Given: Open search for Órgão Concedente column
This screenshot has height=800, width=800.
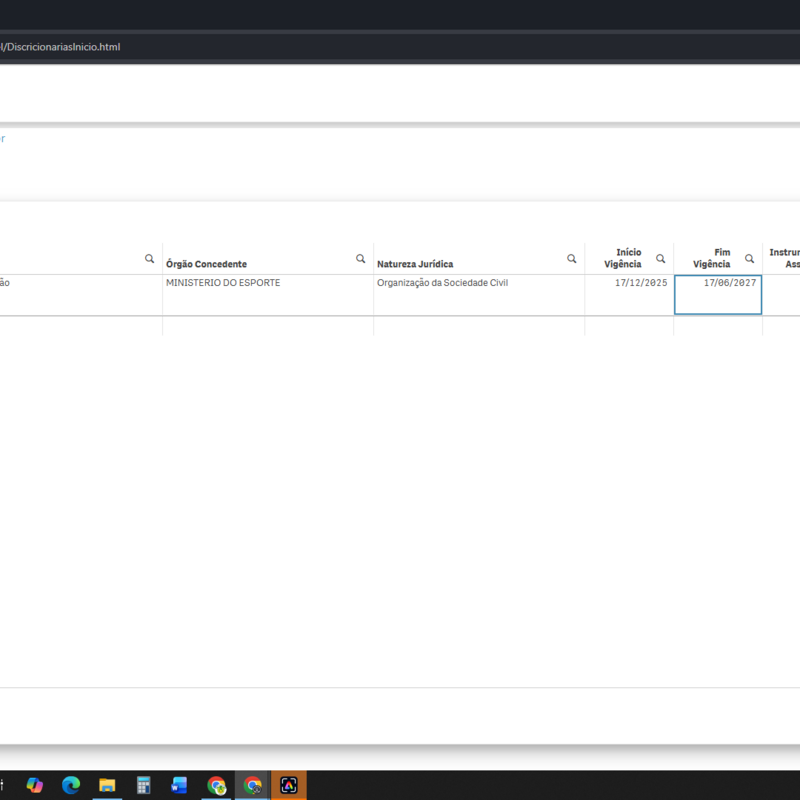Looking at the screenshot, I should pyautogui.click(x=360, y=259).
